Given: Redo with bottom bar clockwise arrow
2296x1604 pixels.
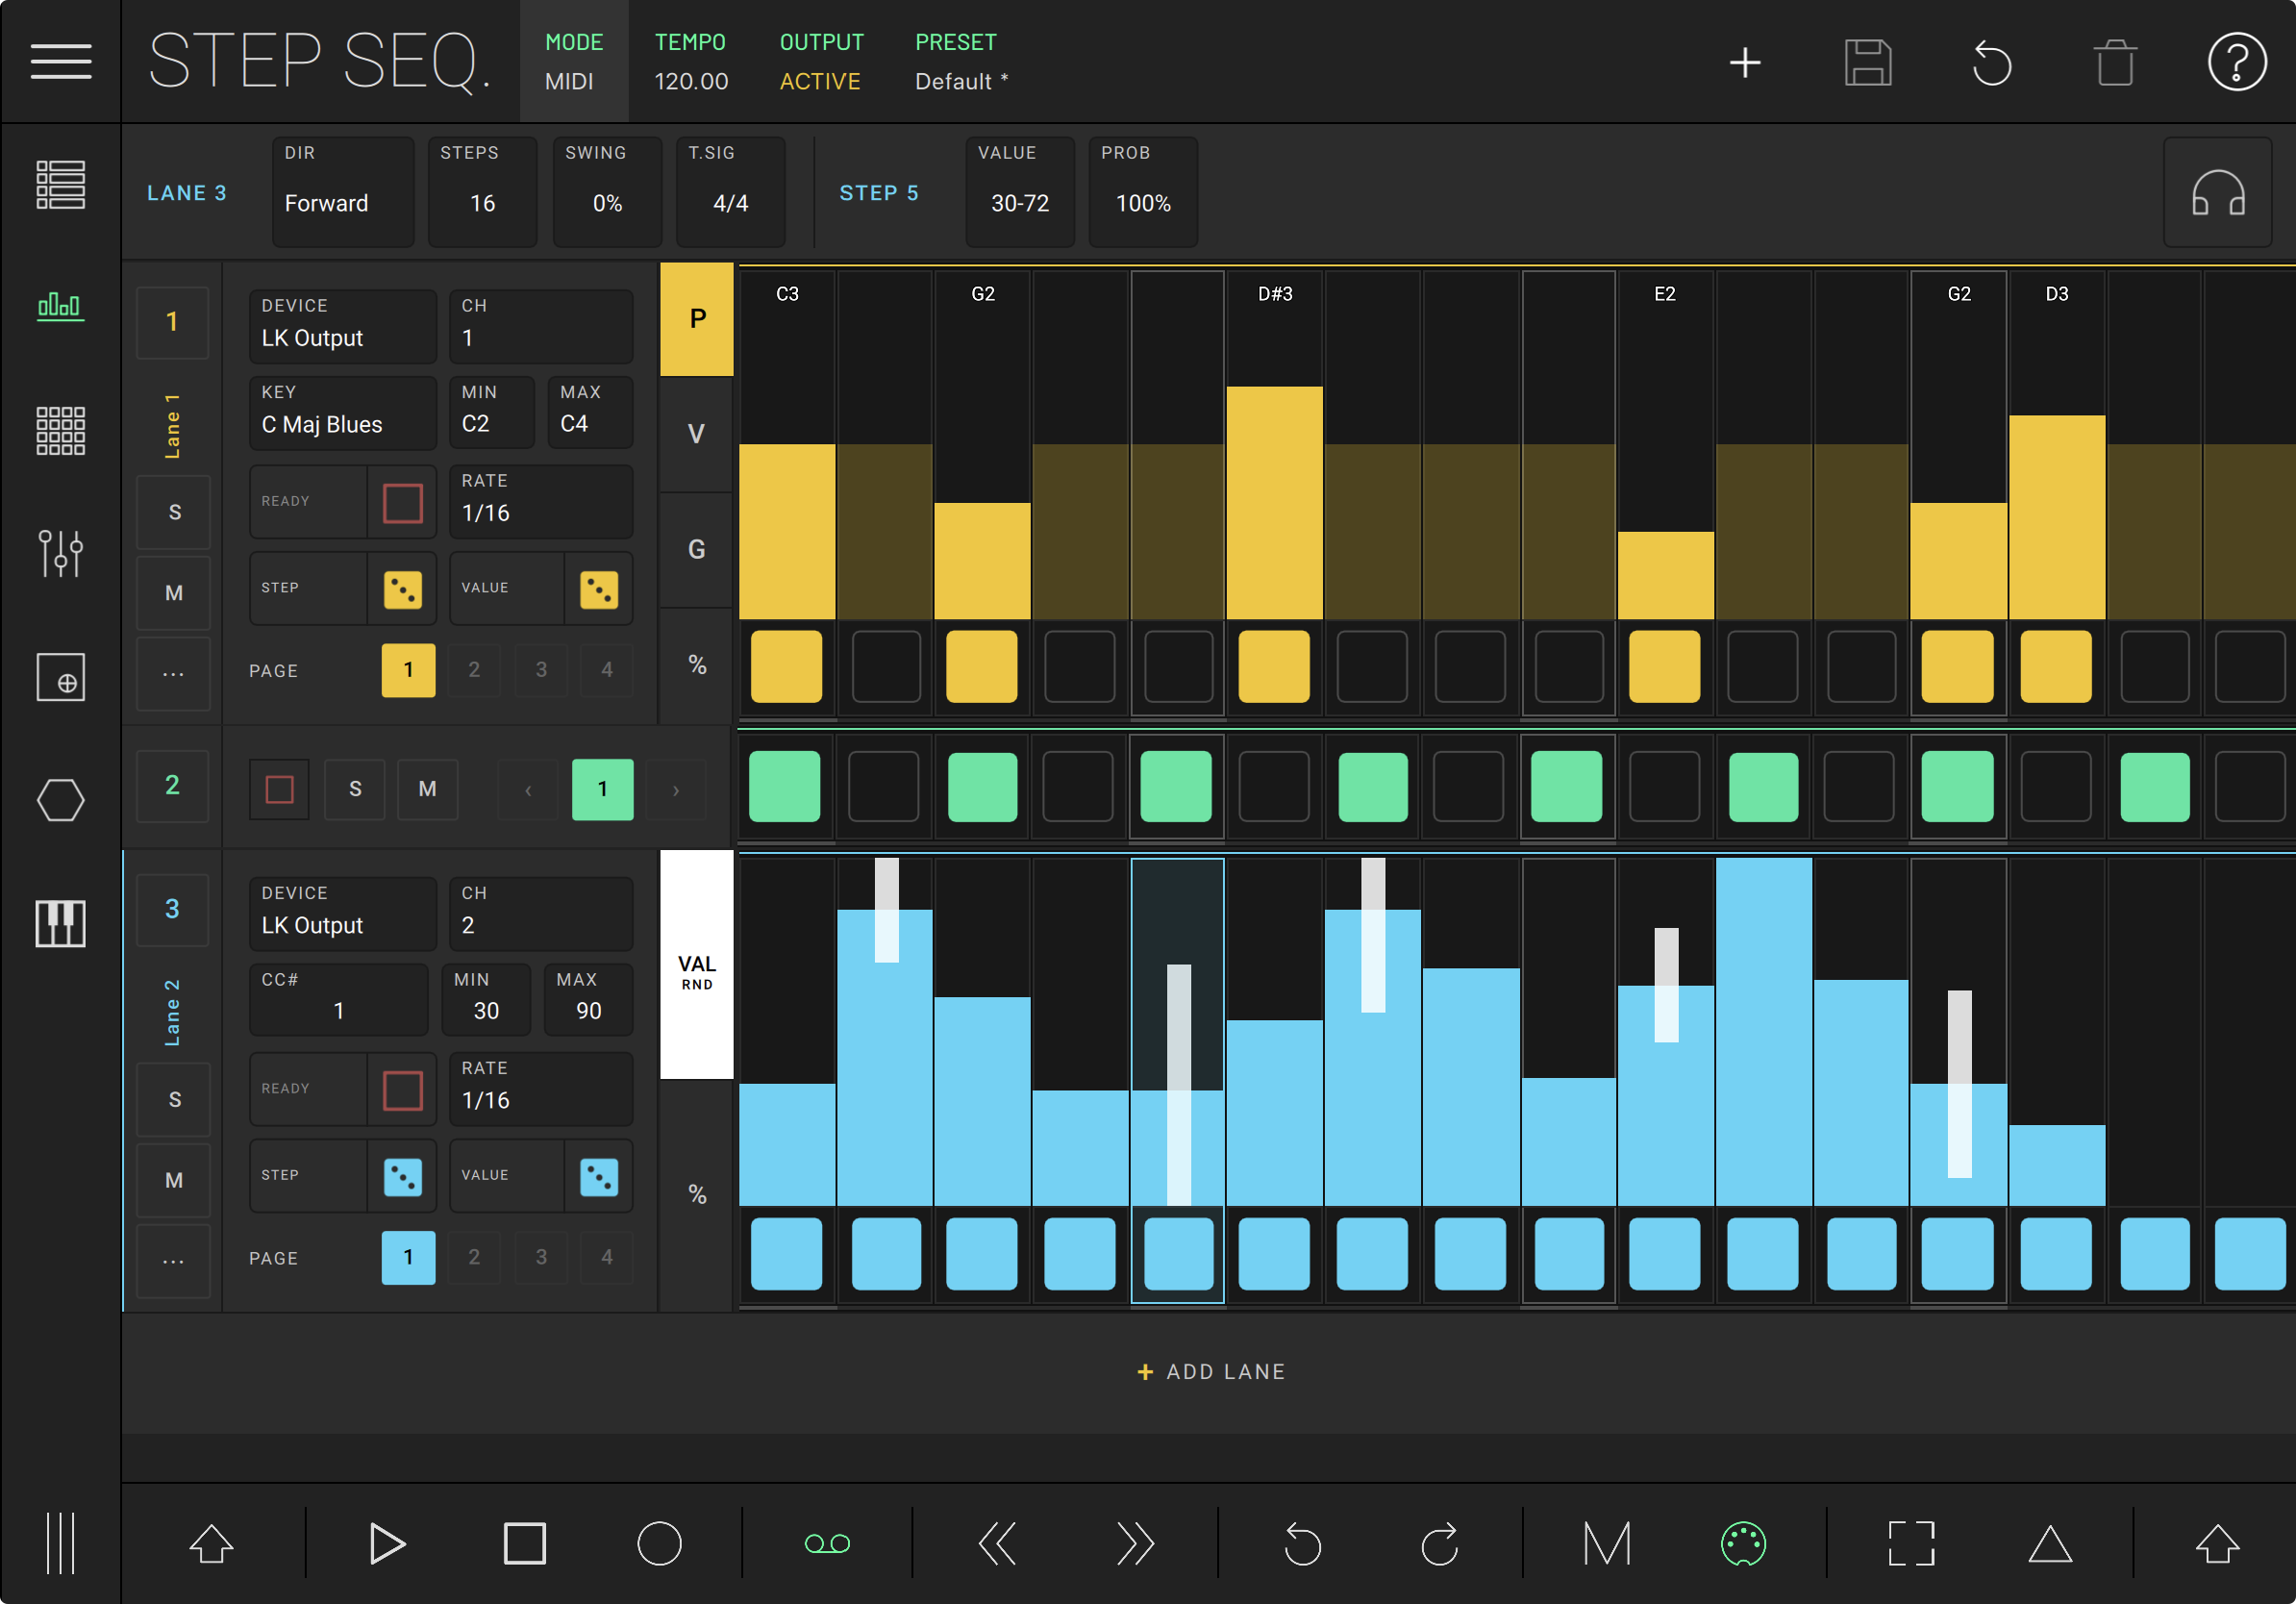Looking at the screenshot, I should [x=1439, y=1543].
